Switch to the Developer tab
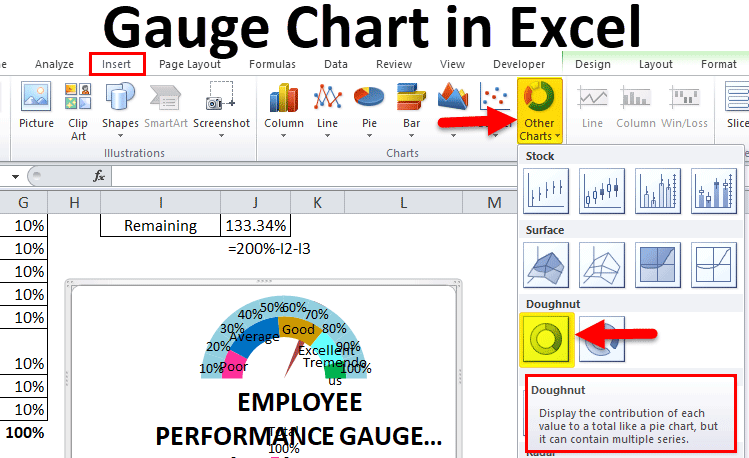749x458 pixels. pyautogui.click(x=519, y=64)
